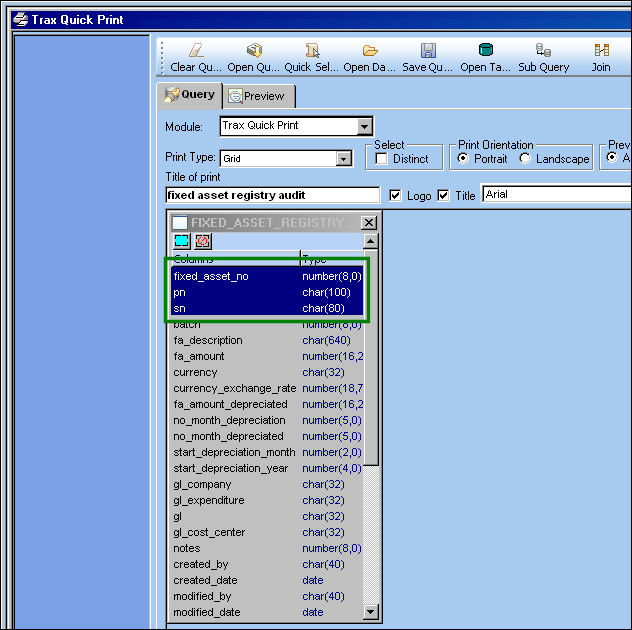Switch to the Preview tab
The image size is (632, 630).
pyautogui.click(x=259, y=96)
